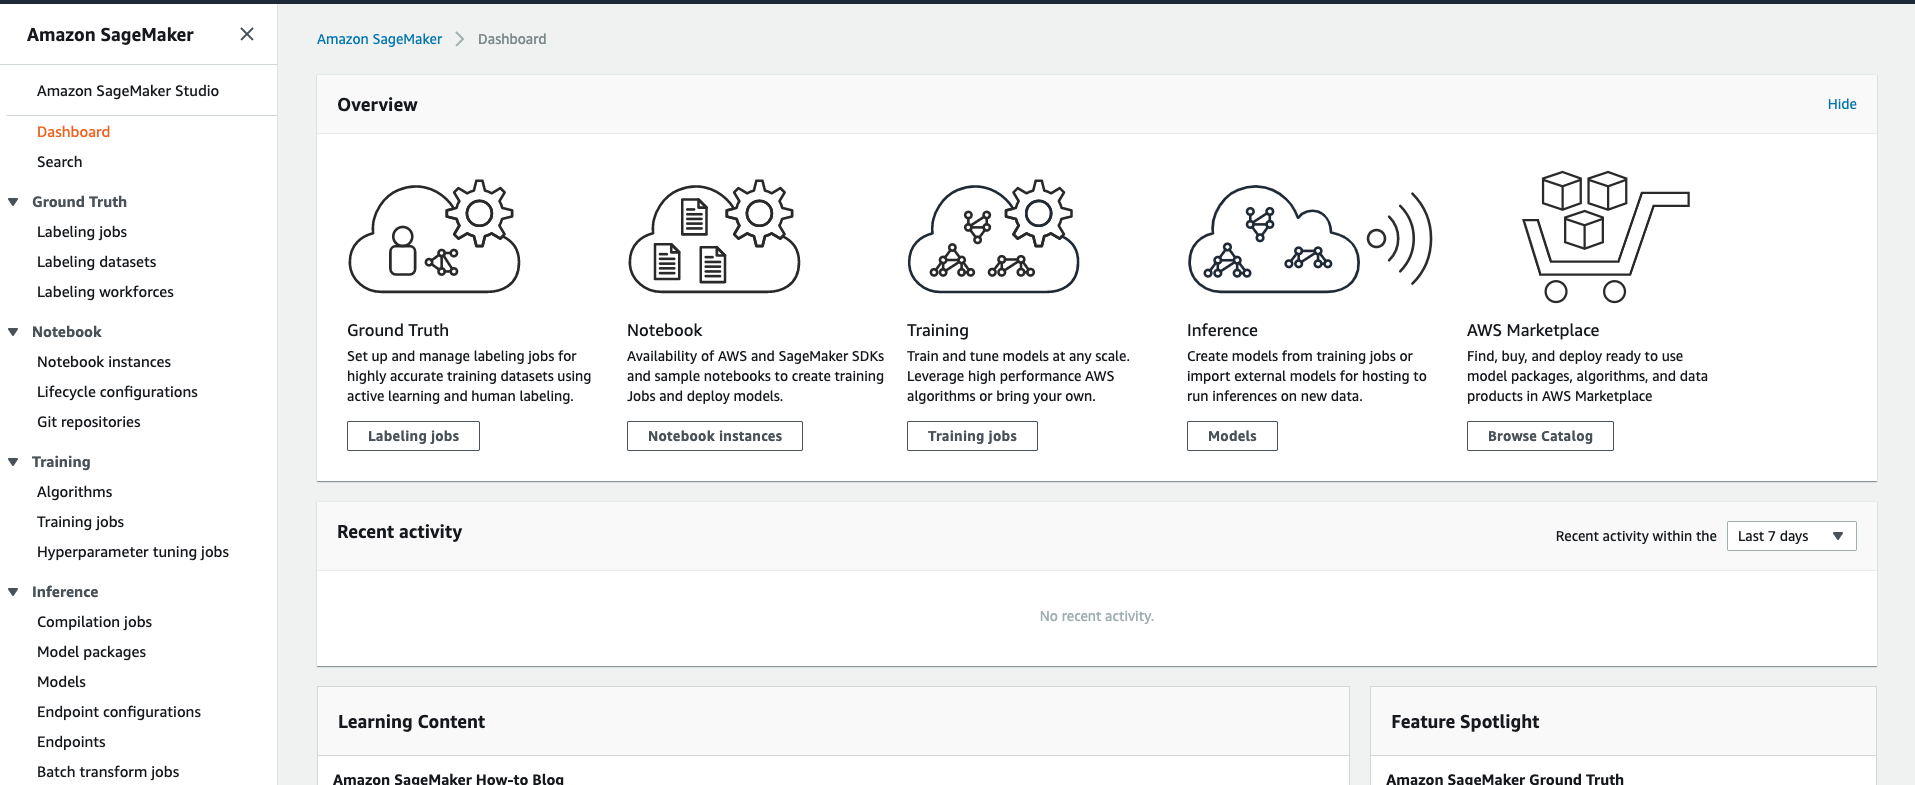
Task: Open Search in the sidebar
Action: point(59,162)
